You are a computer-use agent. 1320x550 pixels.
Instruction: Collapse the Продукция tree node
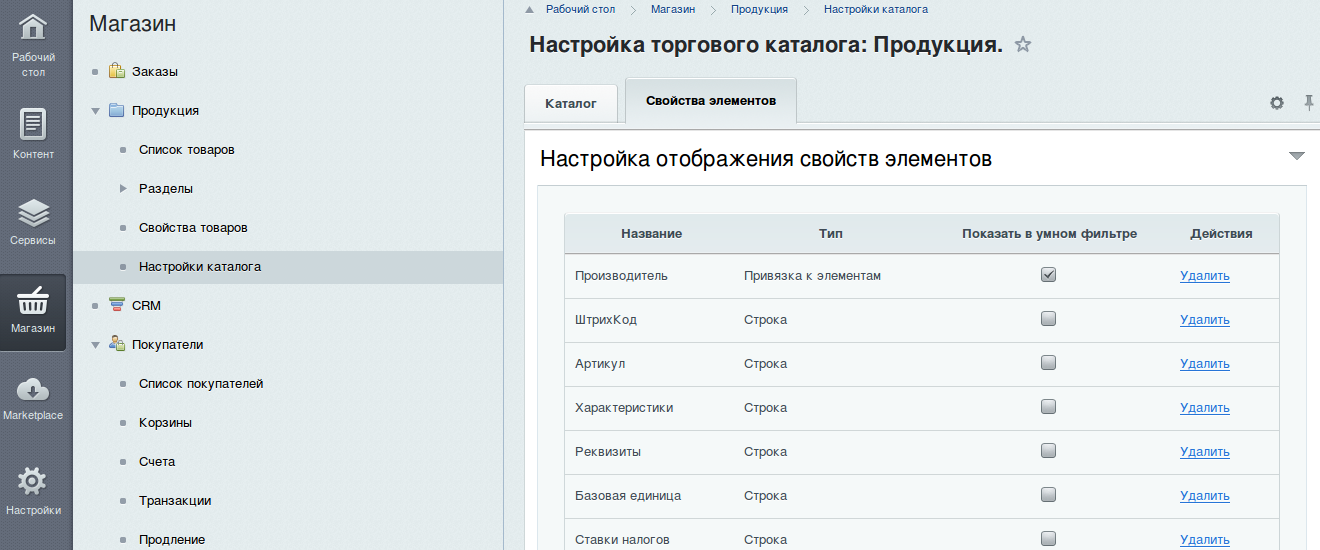[95, 111]
